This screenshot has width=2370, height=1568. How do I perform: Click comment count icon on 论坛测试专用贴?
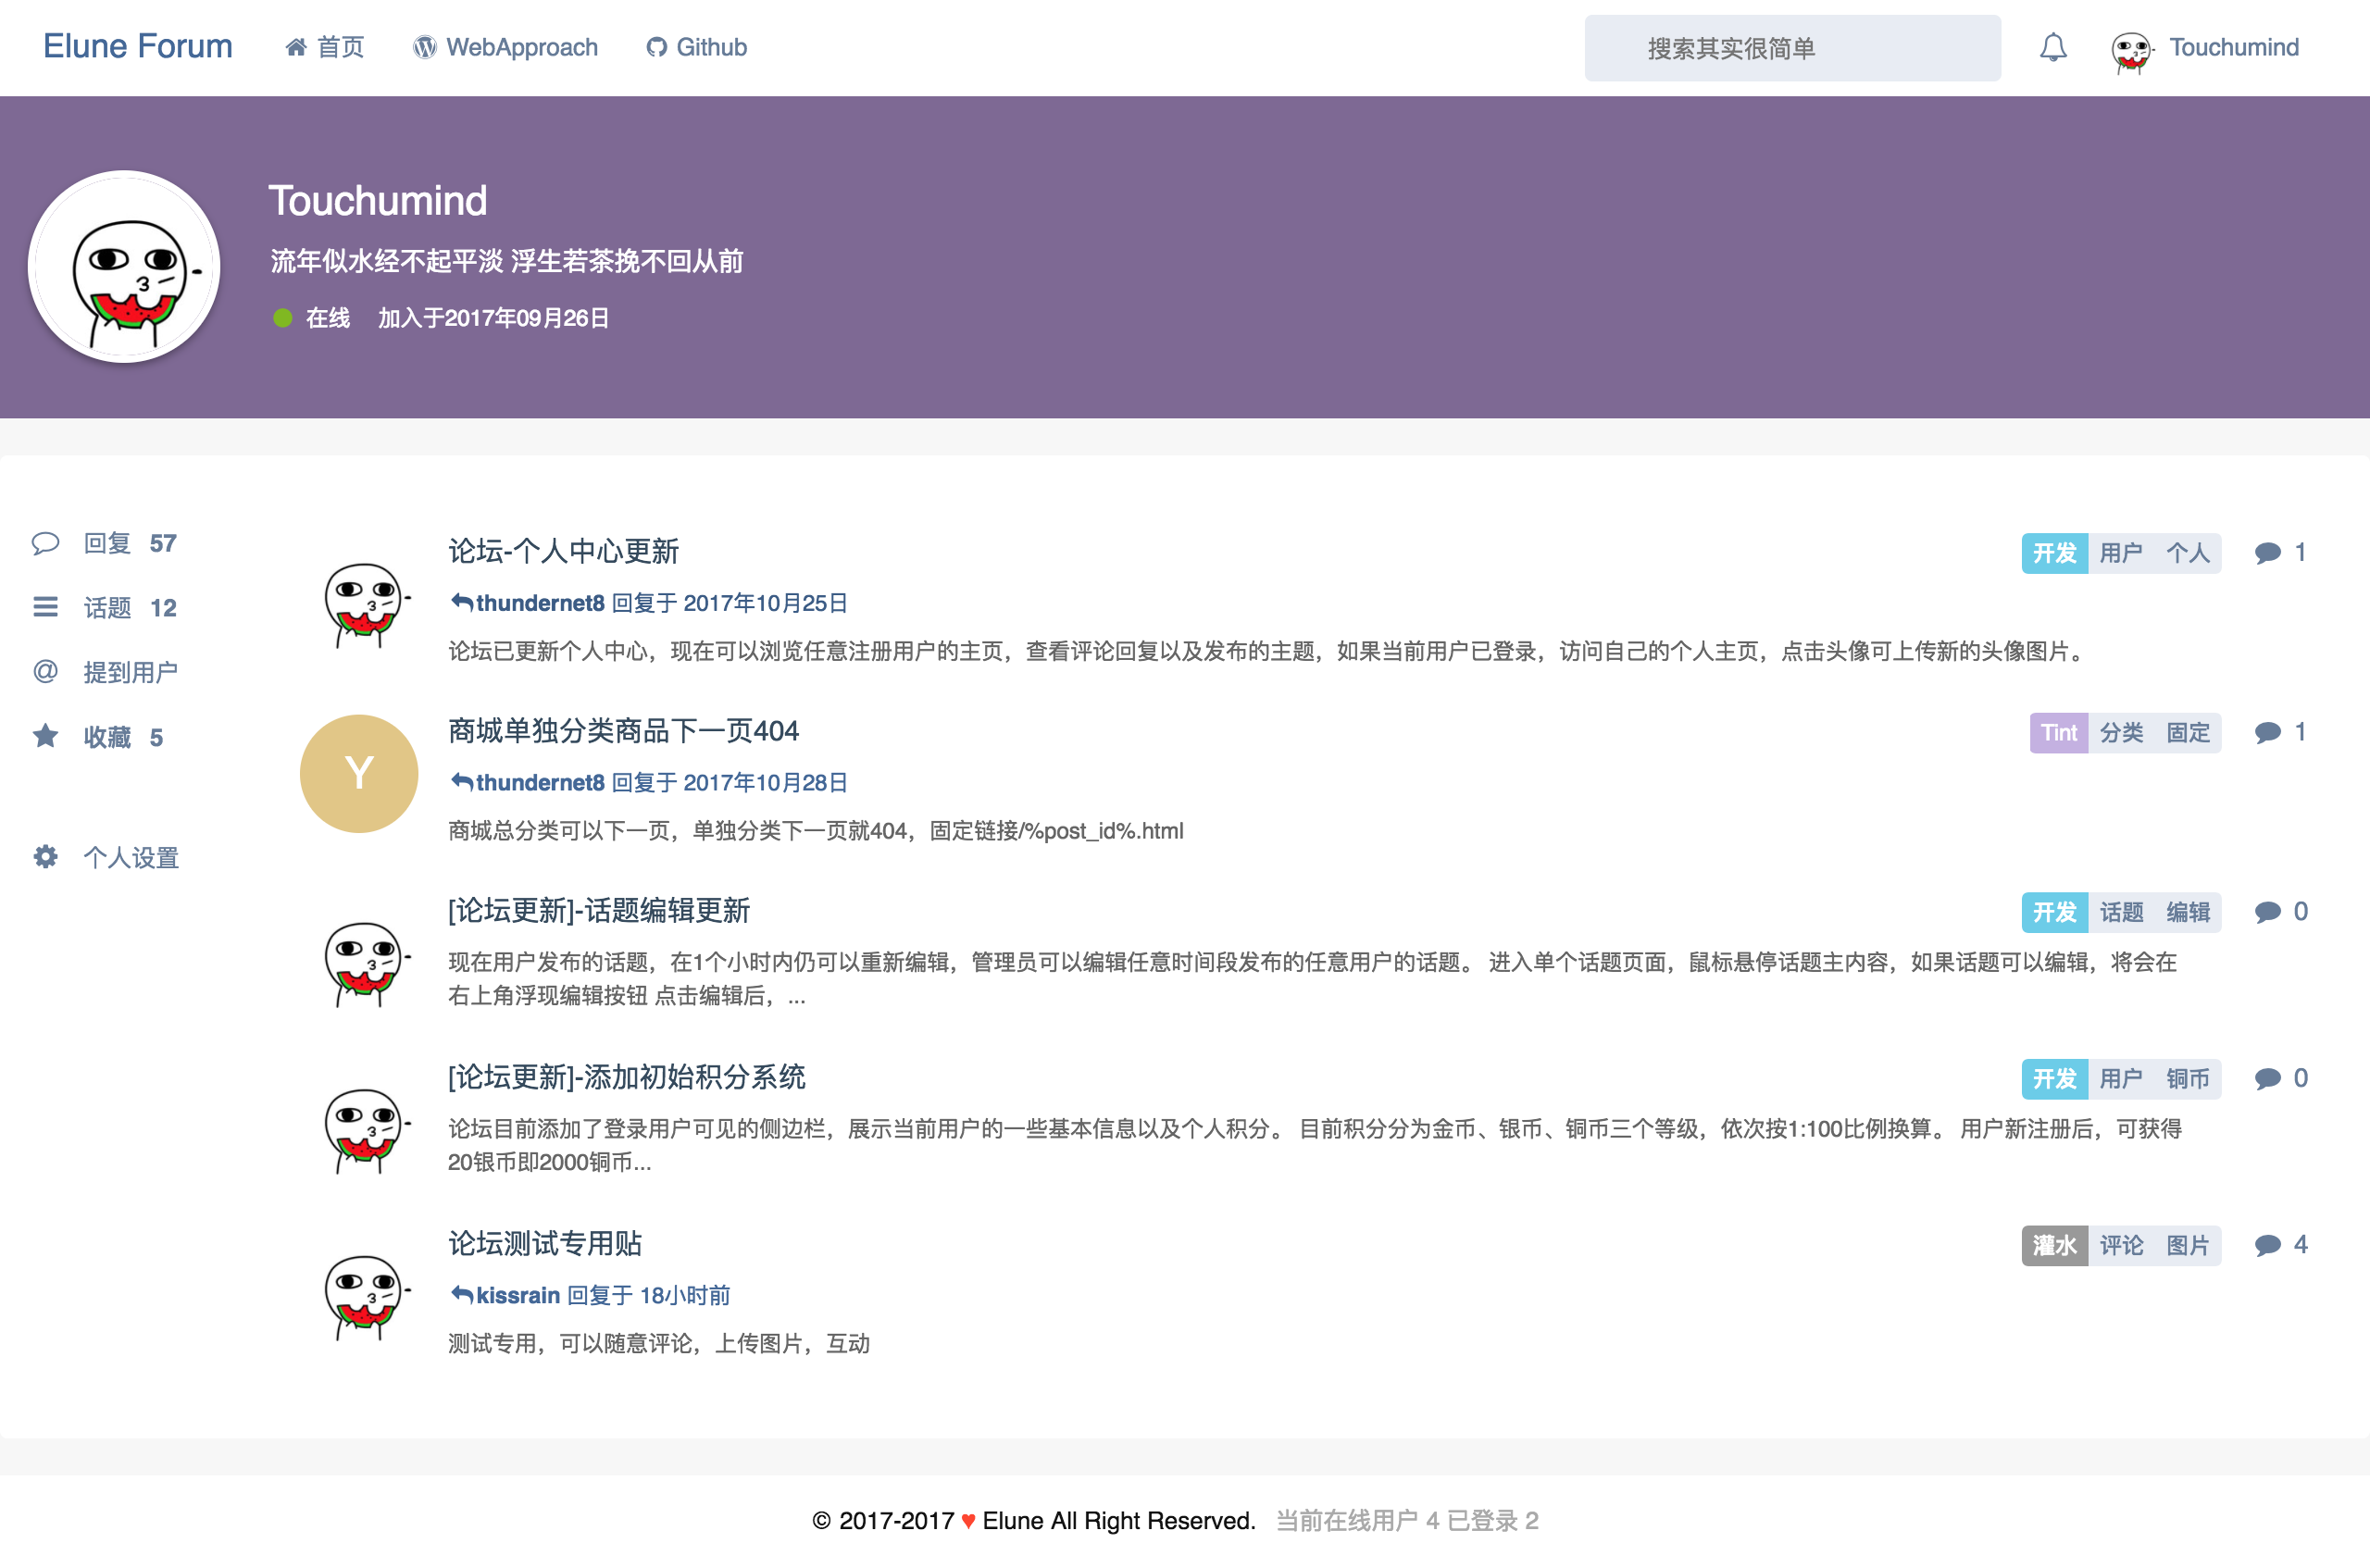[2267, 1245]
